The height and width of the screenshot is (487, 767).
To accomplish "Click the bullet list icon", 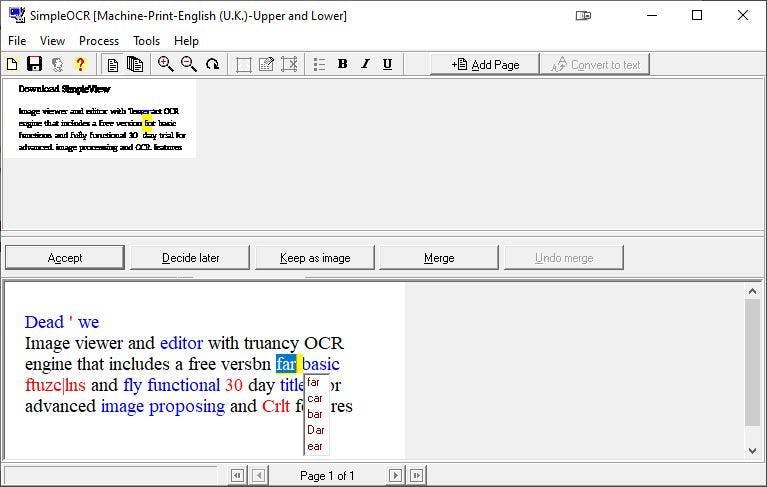I will pos(319,64).
